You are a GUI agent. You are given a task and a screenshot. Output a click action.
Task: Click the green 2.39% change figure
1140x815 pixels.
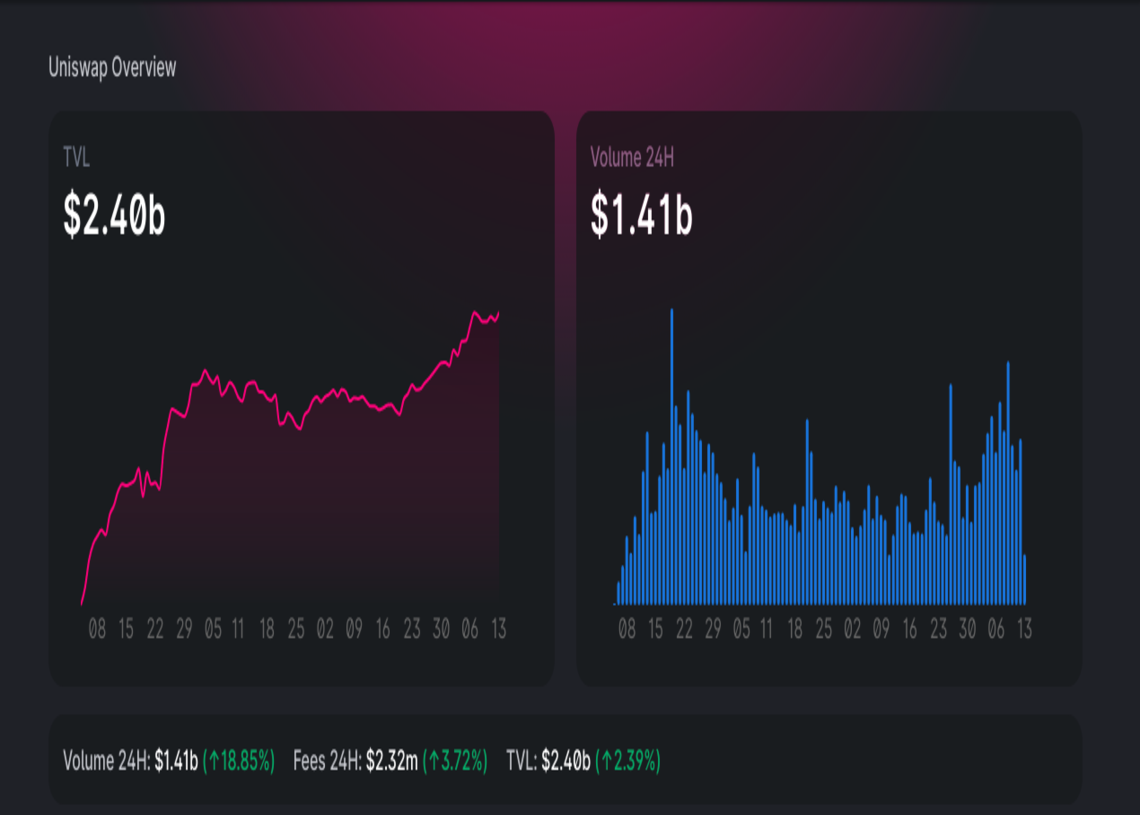(628, 761)
